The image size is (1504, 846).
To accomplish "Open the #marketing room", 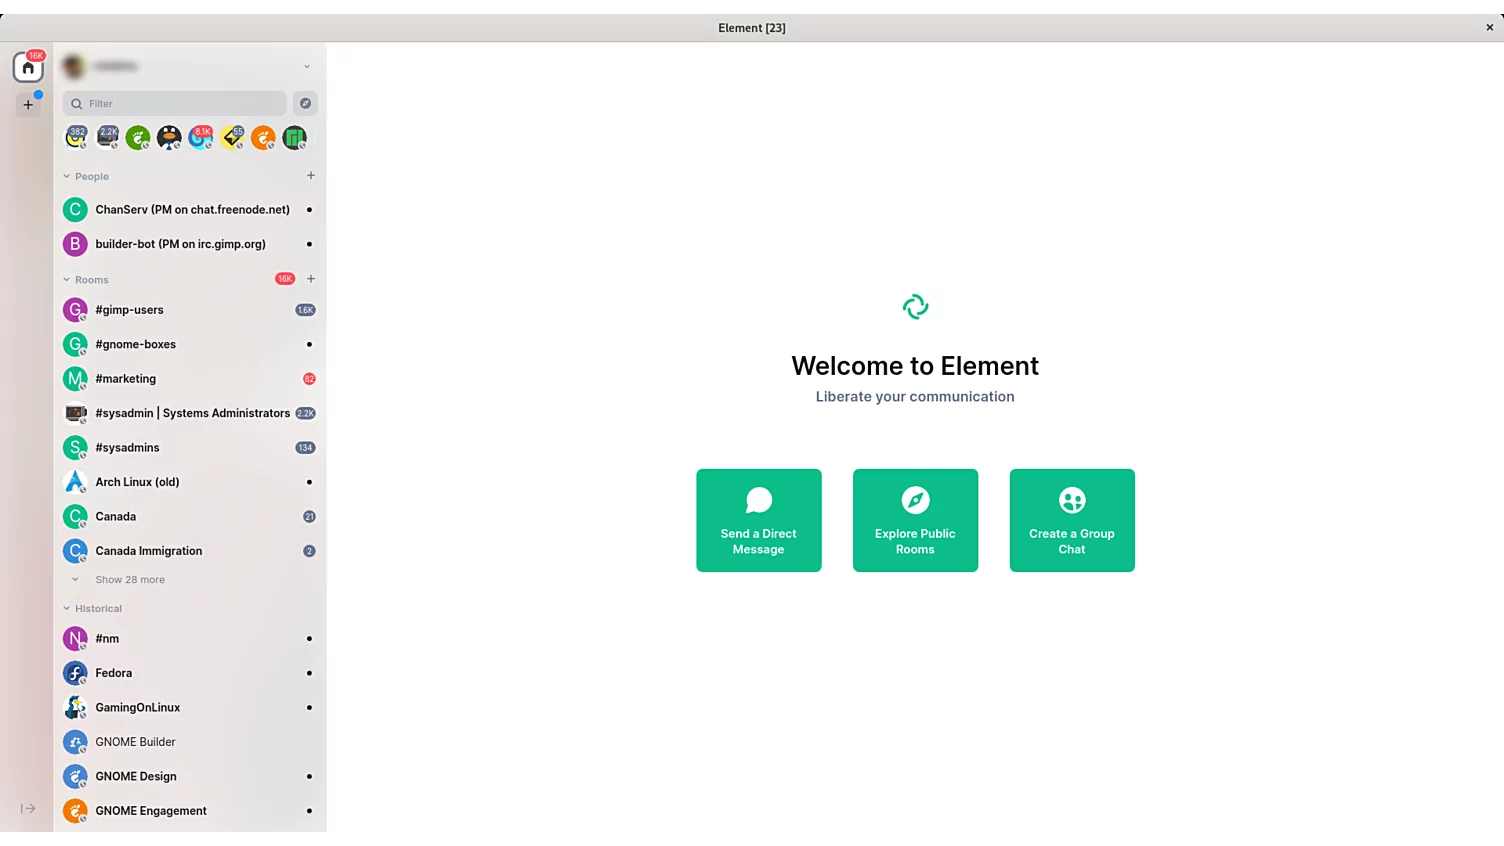I will coord(190,379).
